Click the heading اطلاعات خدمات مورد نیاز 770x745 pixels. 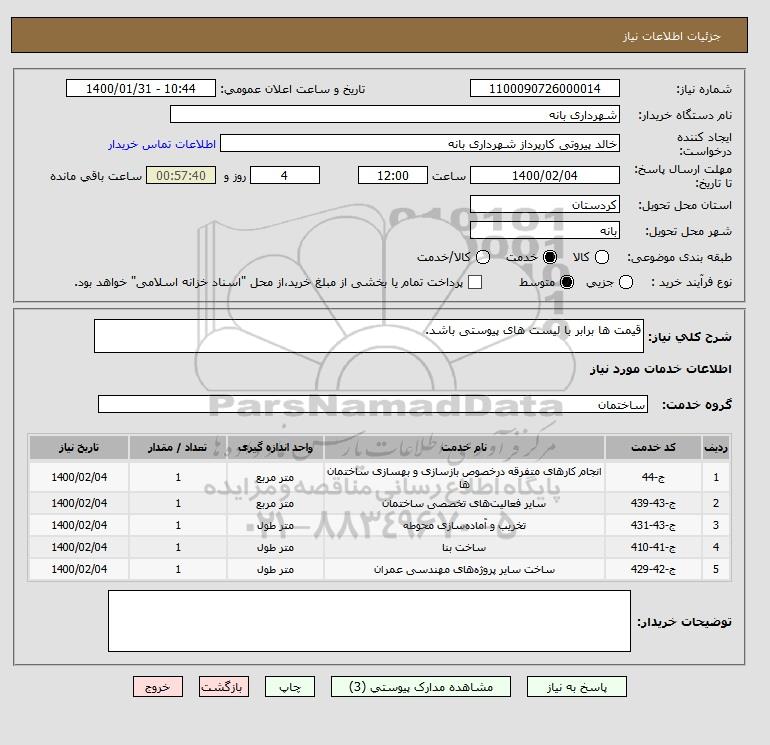pyautogui.click(x=660, y=369)
